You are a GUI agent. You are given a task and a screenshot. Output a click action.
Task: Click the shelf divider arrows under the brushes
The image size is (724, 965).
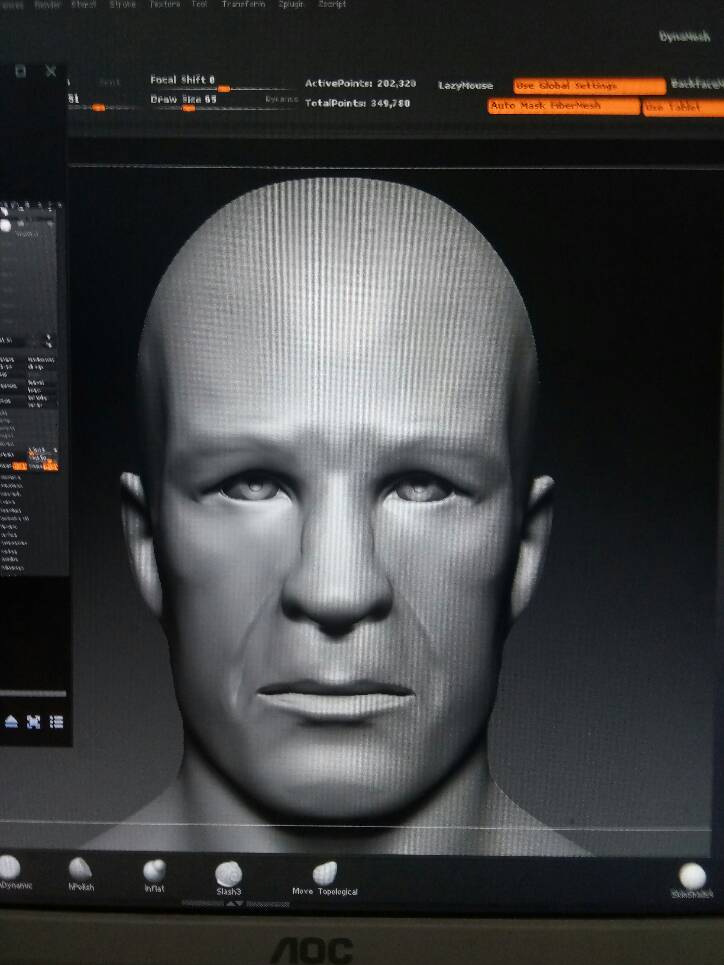click(235, 903)
